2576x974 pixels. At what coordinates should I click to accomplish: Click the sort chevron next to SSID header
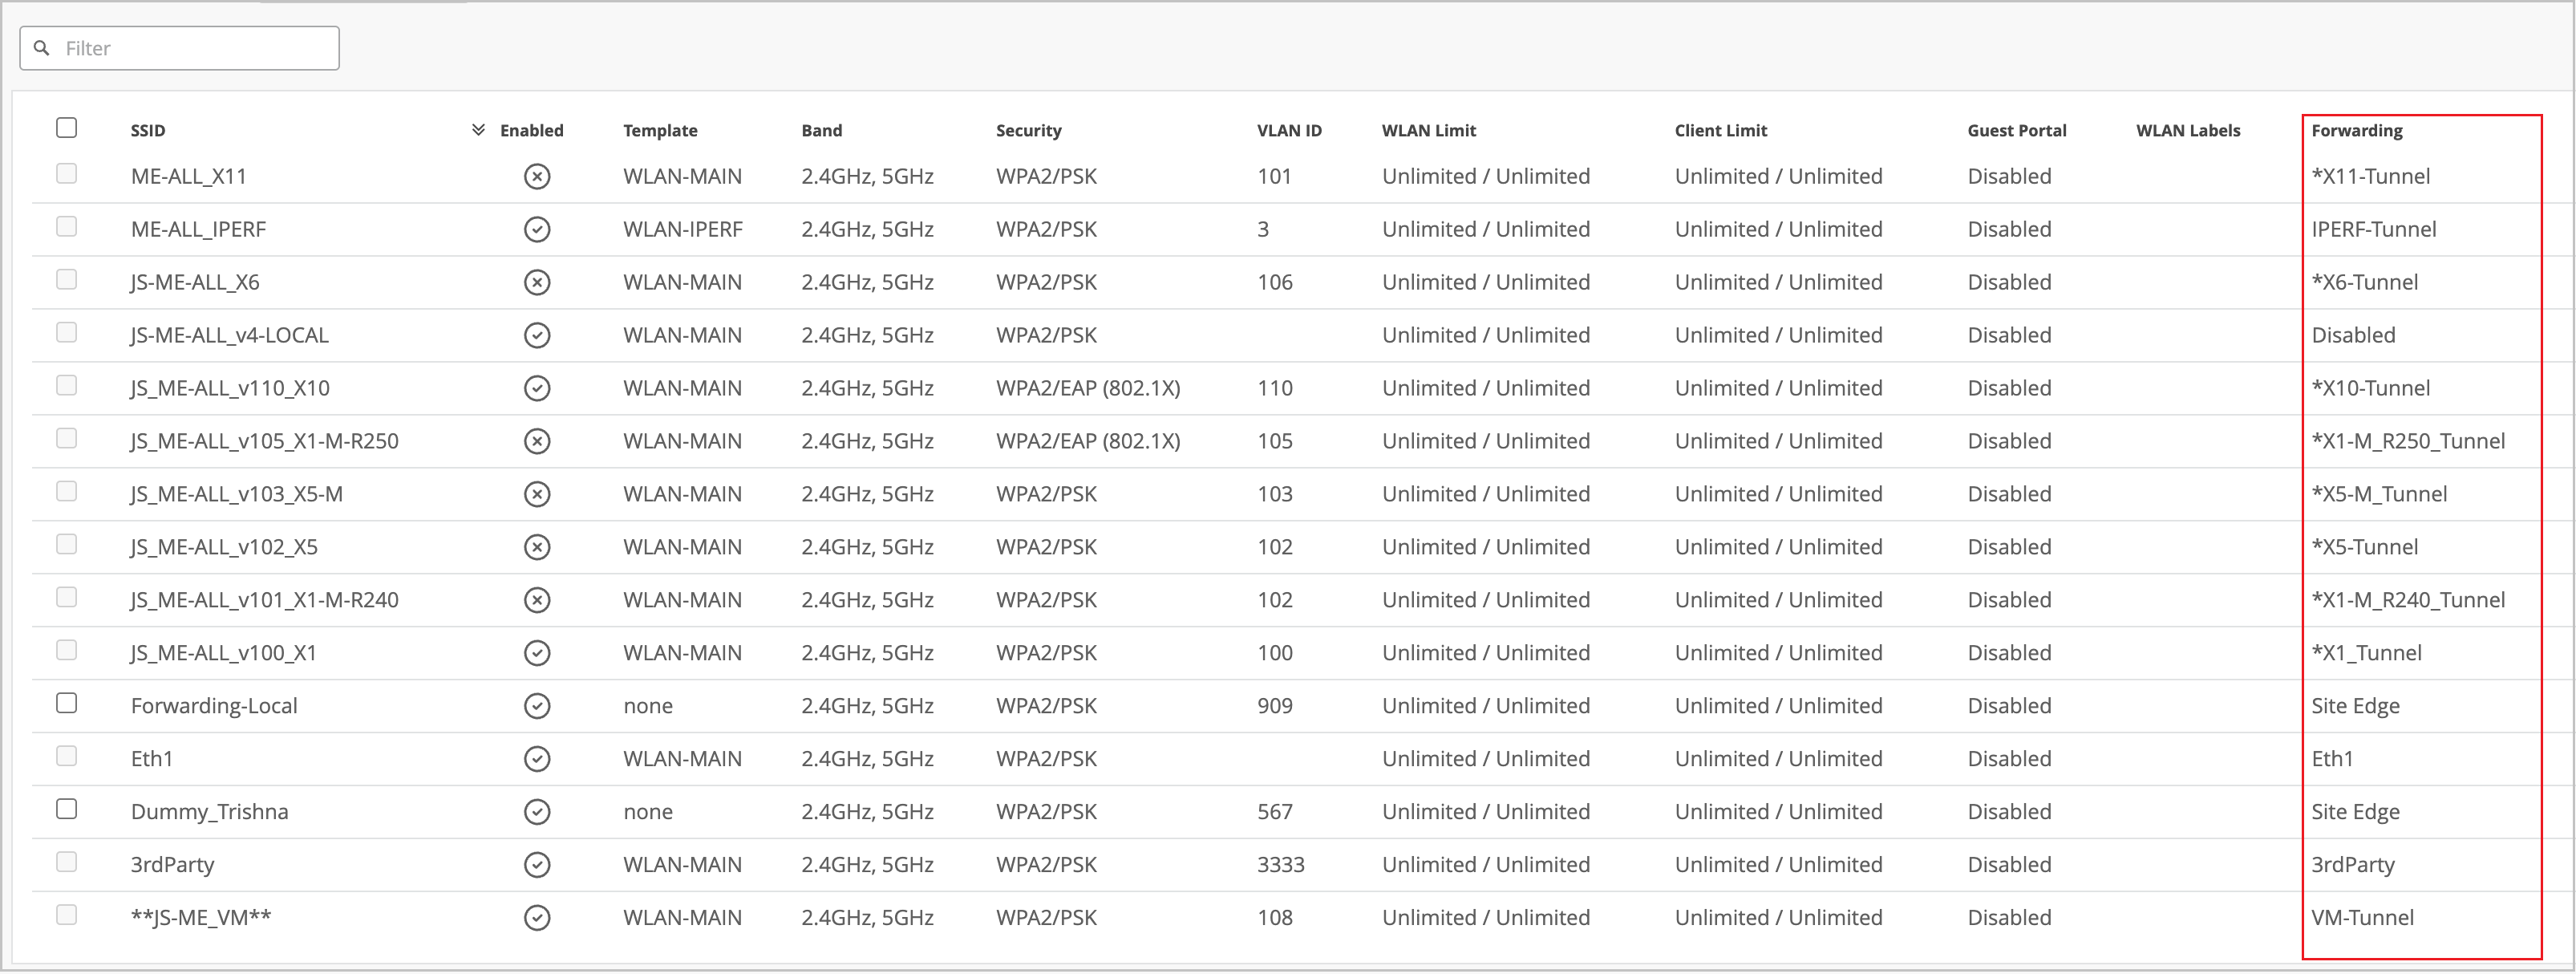478,130
